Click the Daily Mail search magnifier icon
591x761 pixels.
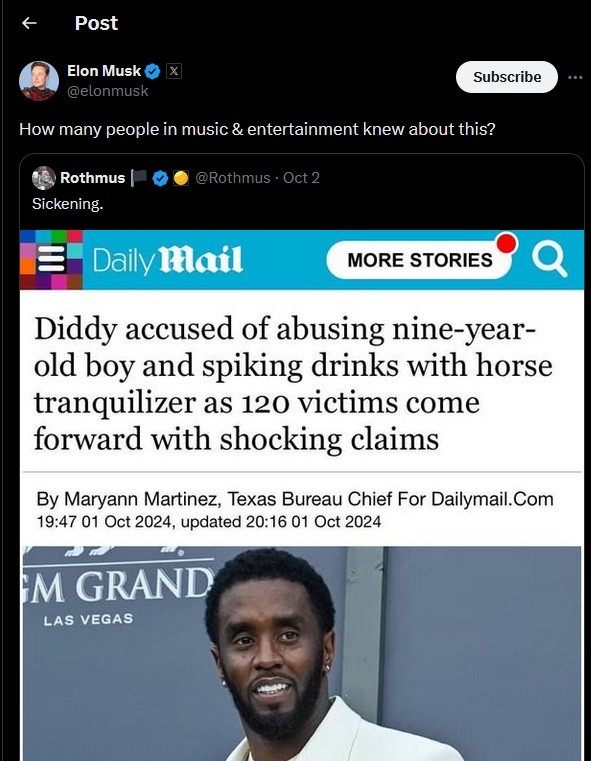tap(550, 259)
